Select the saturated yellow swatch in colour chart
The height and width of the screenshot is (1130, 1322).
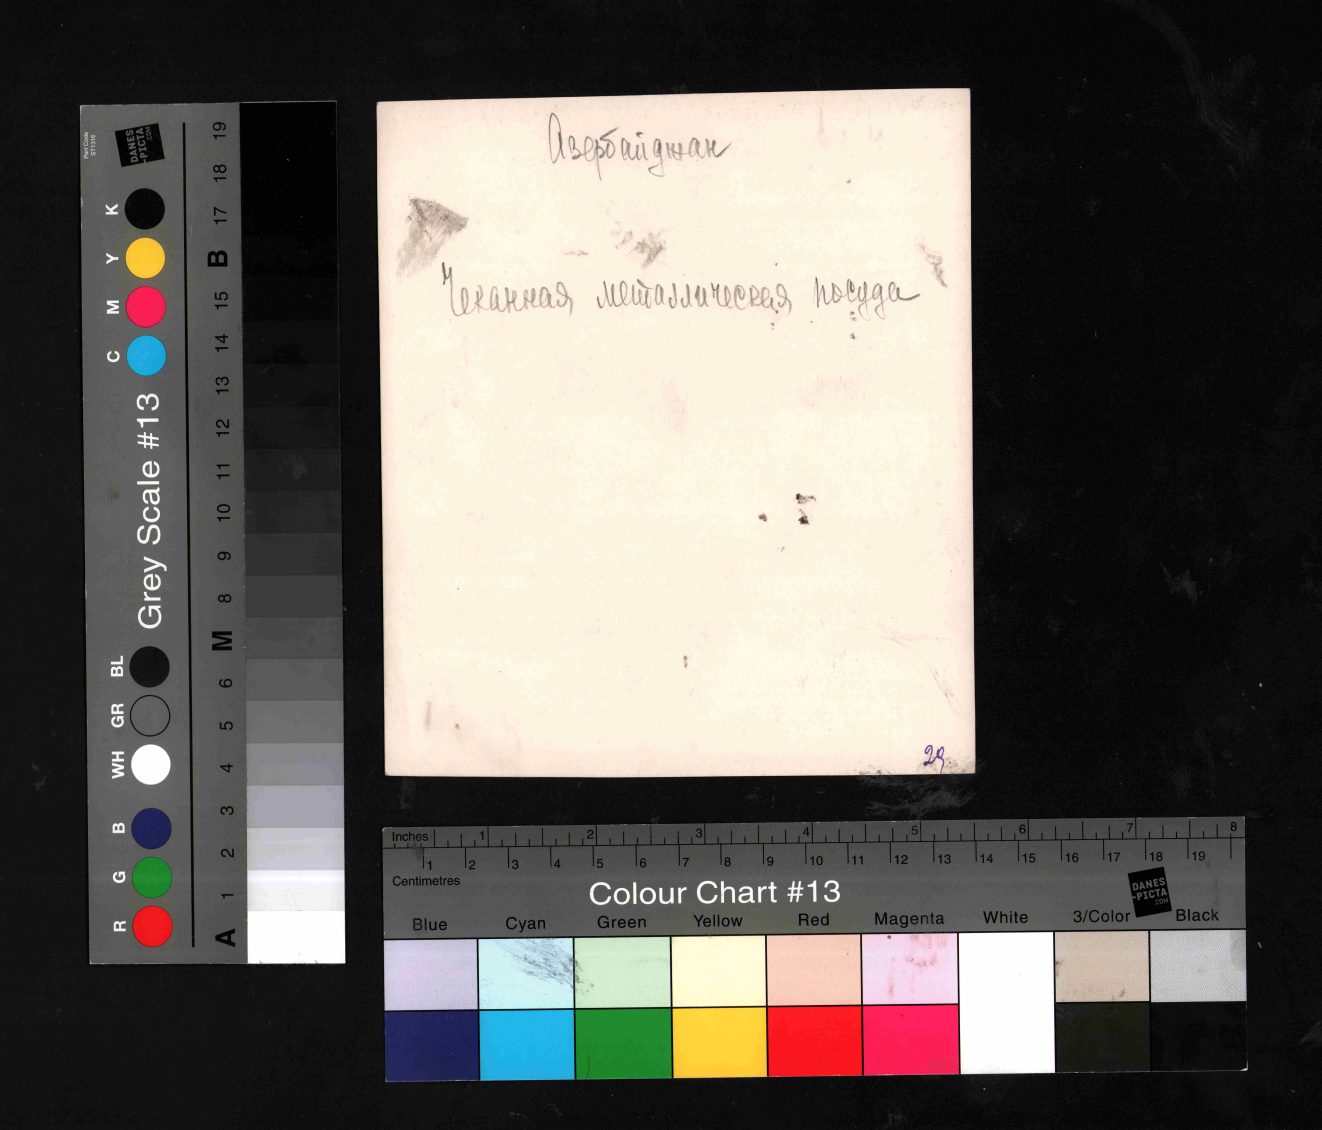pos(719,1042)
